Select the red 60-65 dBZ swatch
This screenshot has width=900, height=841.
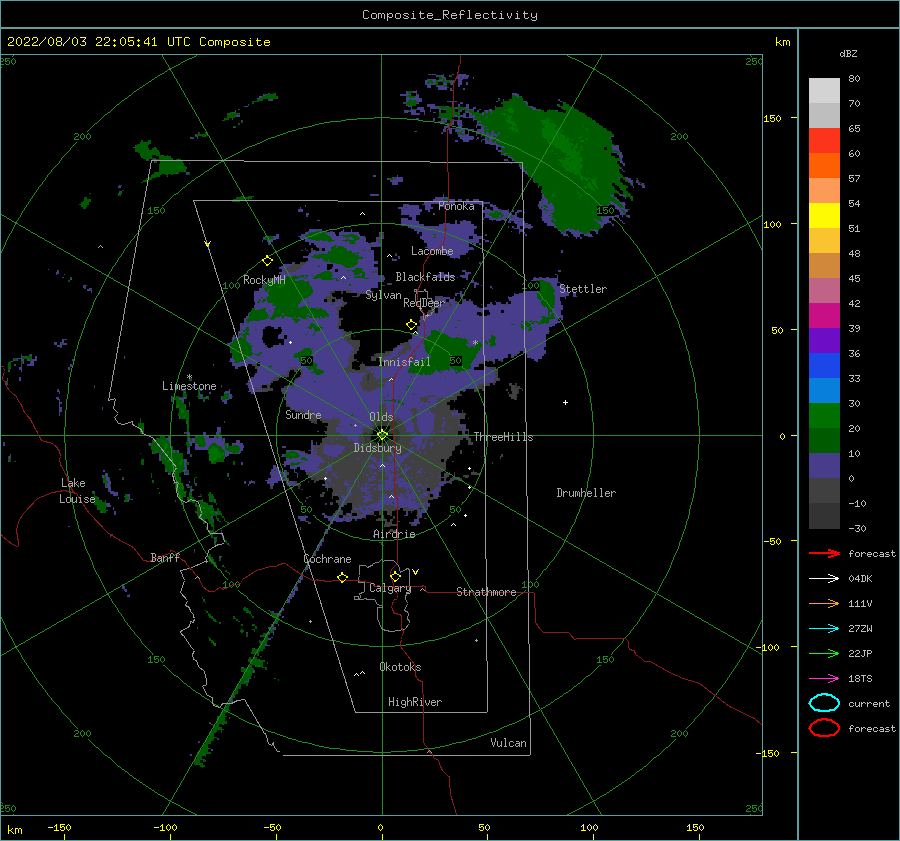pos(824,141)
